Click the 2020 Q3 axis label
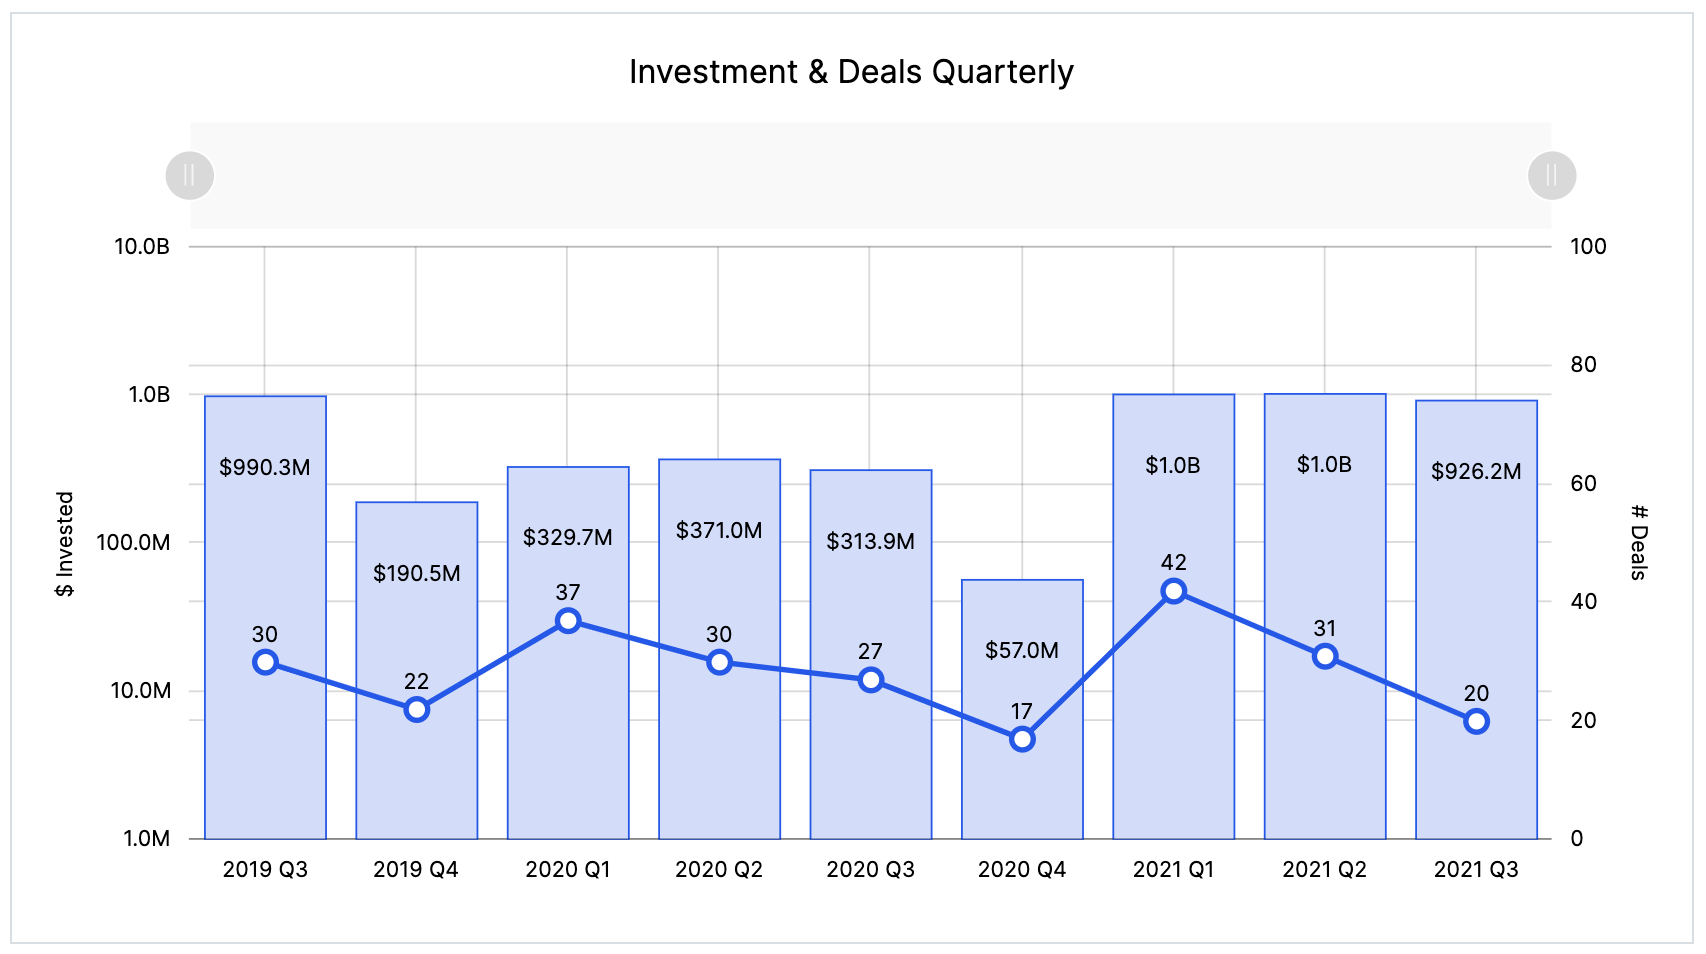1706x954 pixels. 870,869
